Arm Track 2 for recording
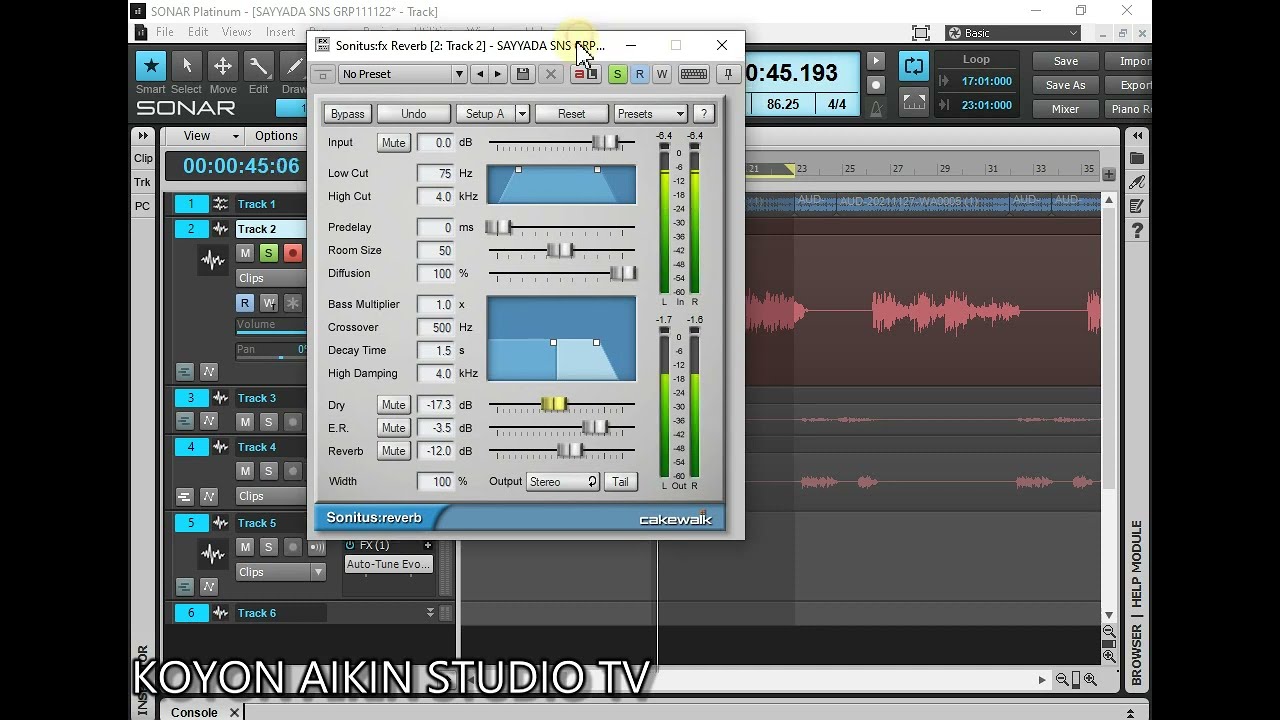Viewport: 1280px width, 720px height. pyautogui.click(x=293, y=253)
